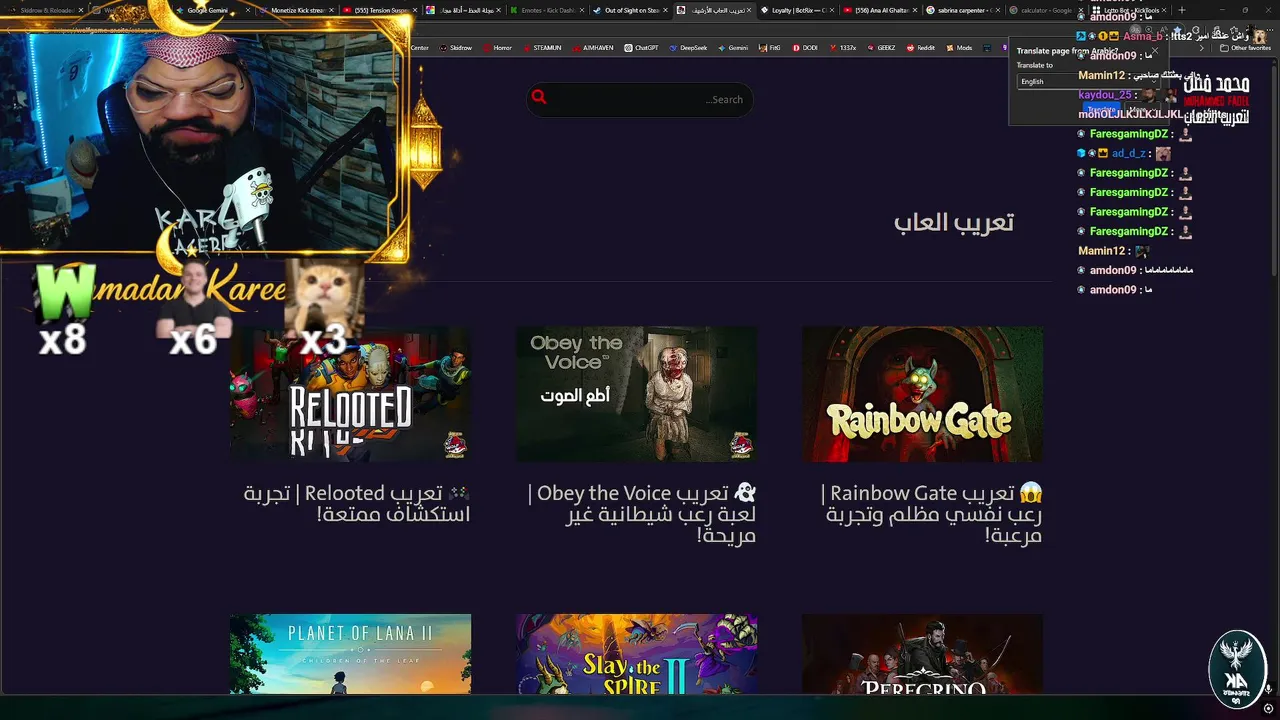Open the Rainbow Gate game thumbnail
This screenshot has height=720, width=1280.
[922, 394]
